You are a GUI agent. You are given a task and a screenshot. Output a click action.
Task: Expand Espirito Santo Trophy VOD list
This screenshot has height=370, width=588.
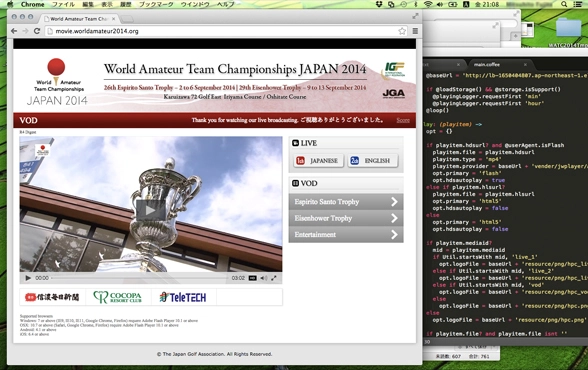point(346,202)
